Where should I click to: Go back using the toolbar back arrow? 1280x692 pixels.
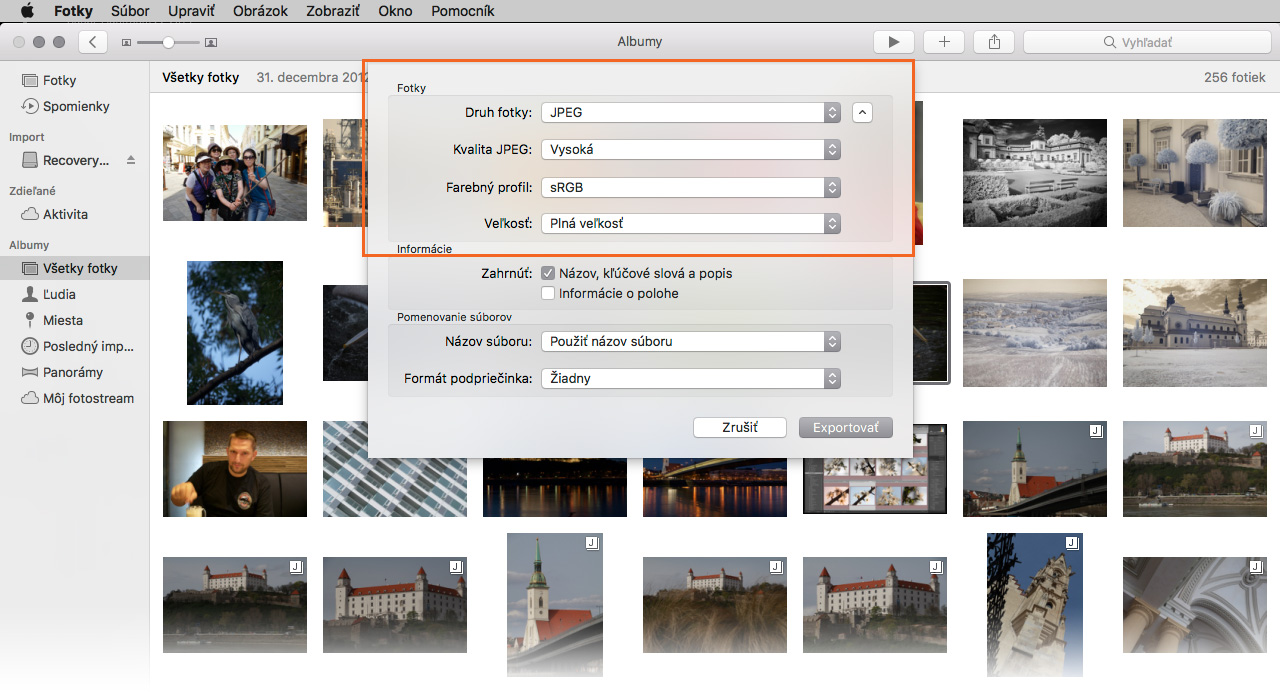coord(93,42)
